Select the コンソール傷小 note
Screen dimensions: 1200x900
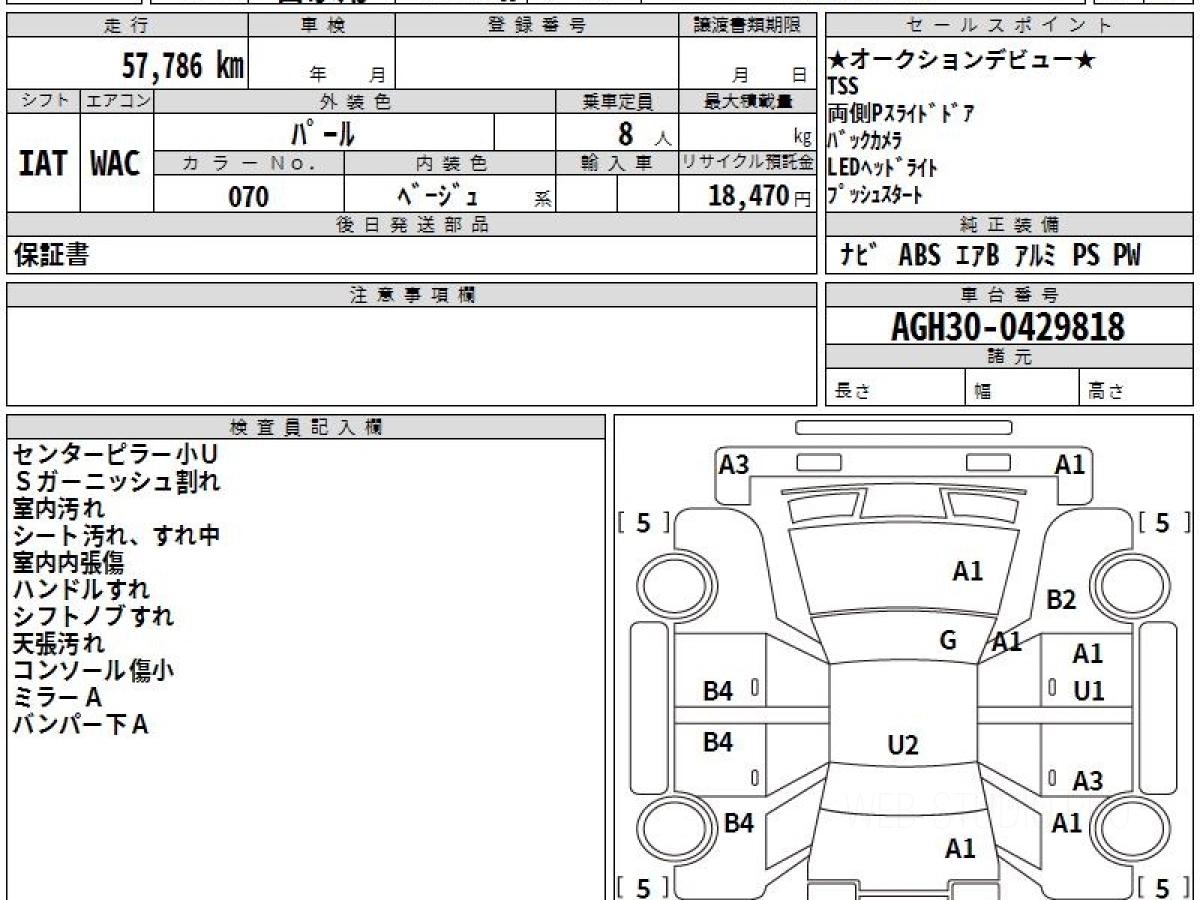coord(93,670)
